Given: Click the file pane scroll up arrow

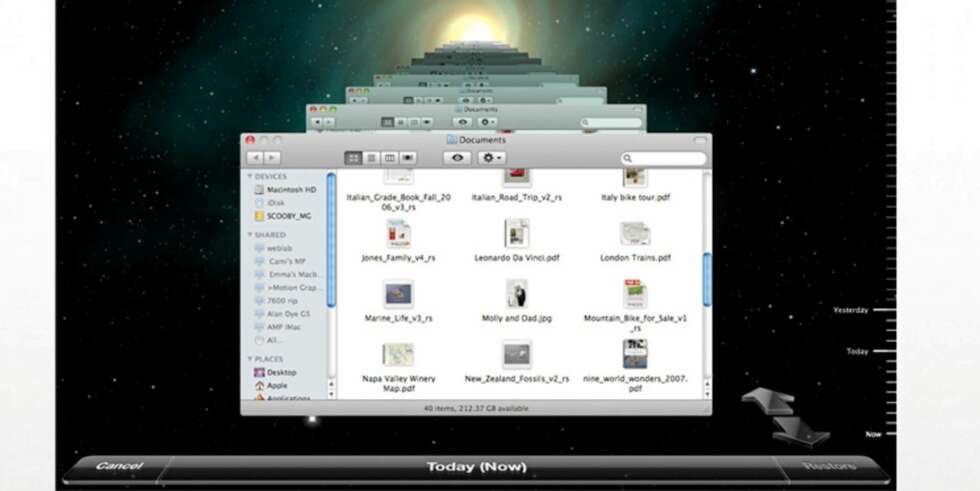Looking at the screenshot, I should click(707, 385).
